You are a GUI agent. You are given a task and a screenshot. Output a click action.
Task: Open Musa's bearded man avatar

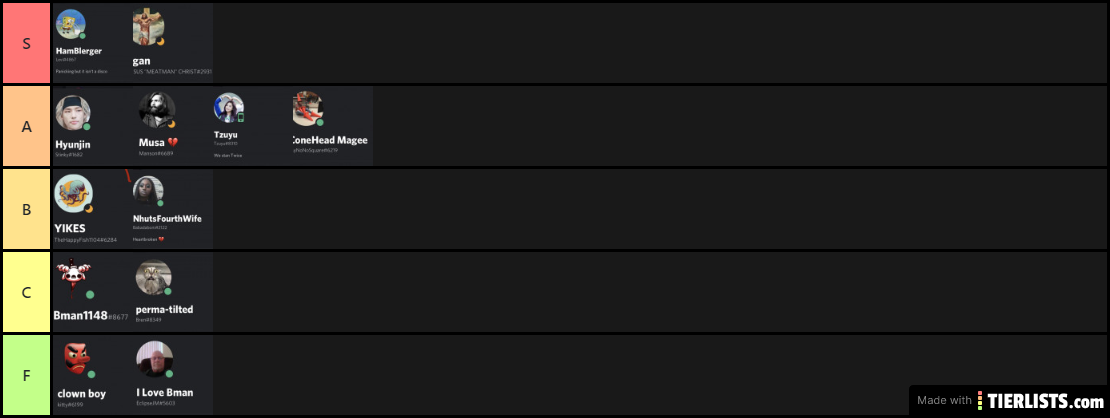coord(156,111)
